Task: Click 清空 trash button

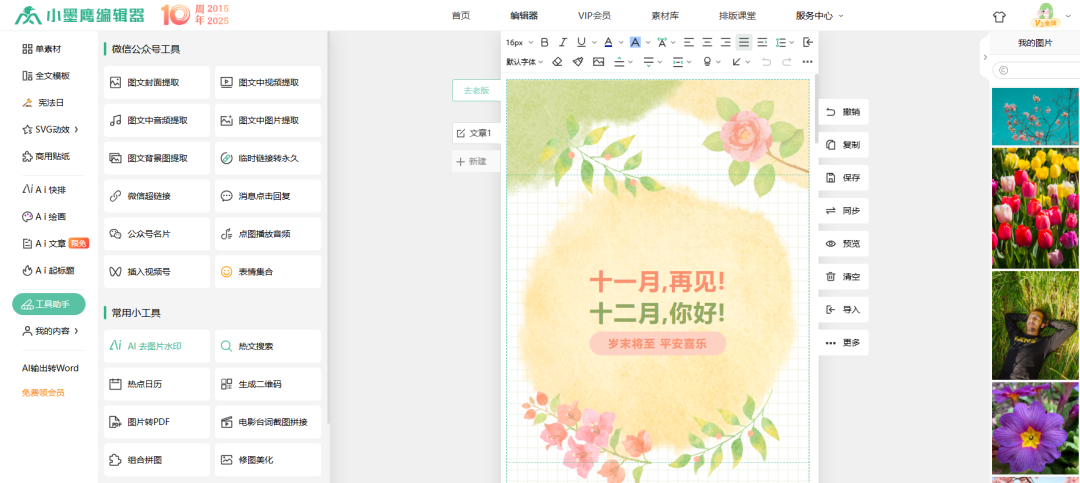Action: tap(844, 276)
